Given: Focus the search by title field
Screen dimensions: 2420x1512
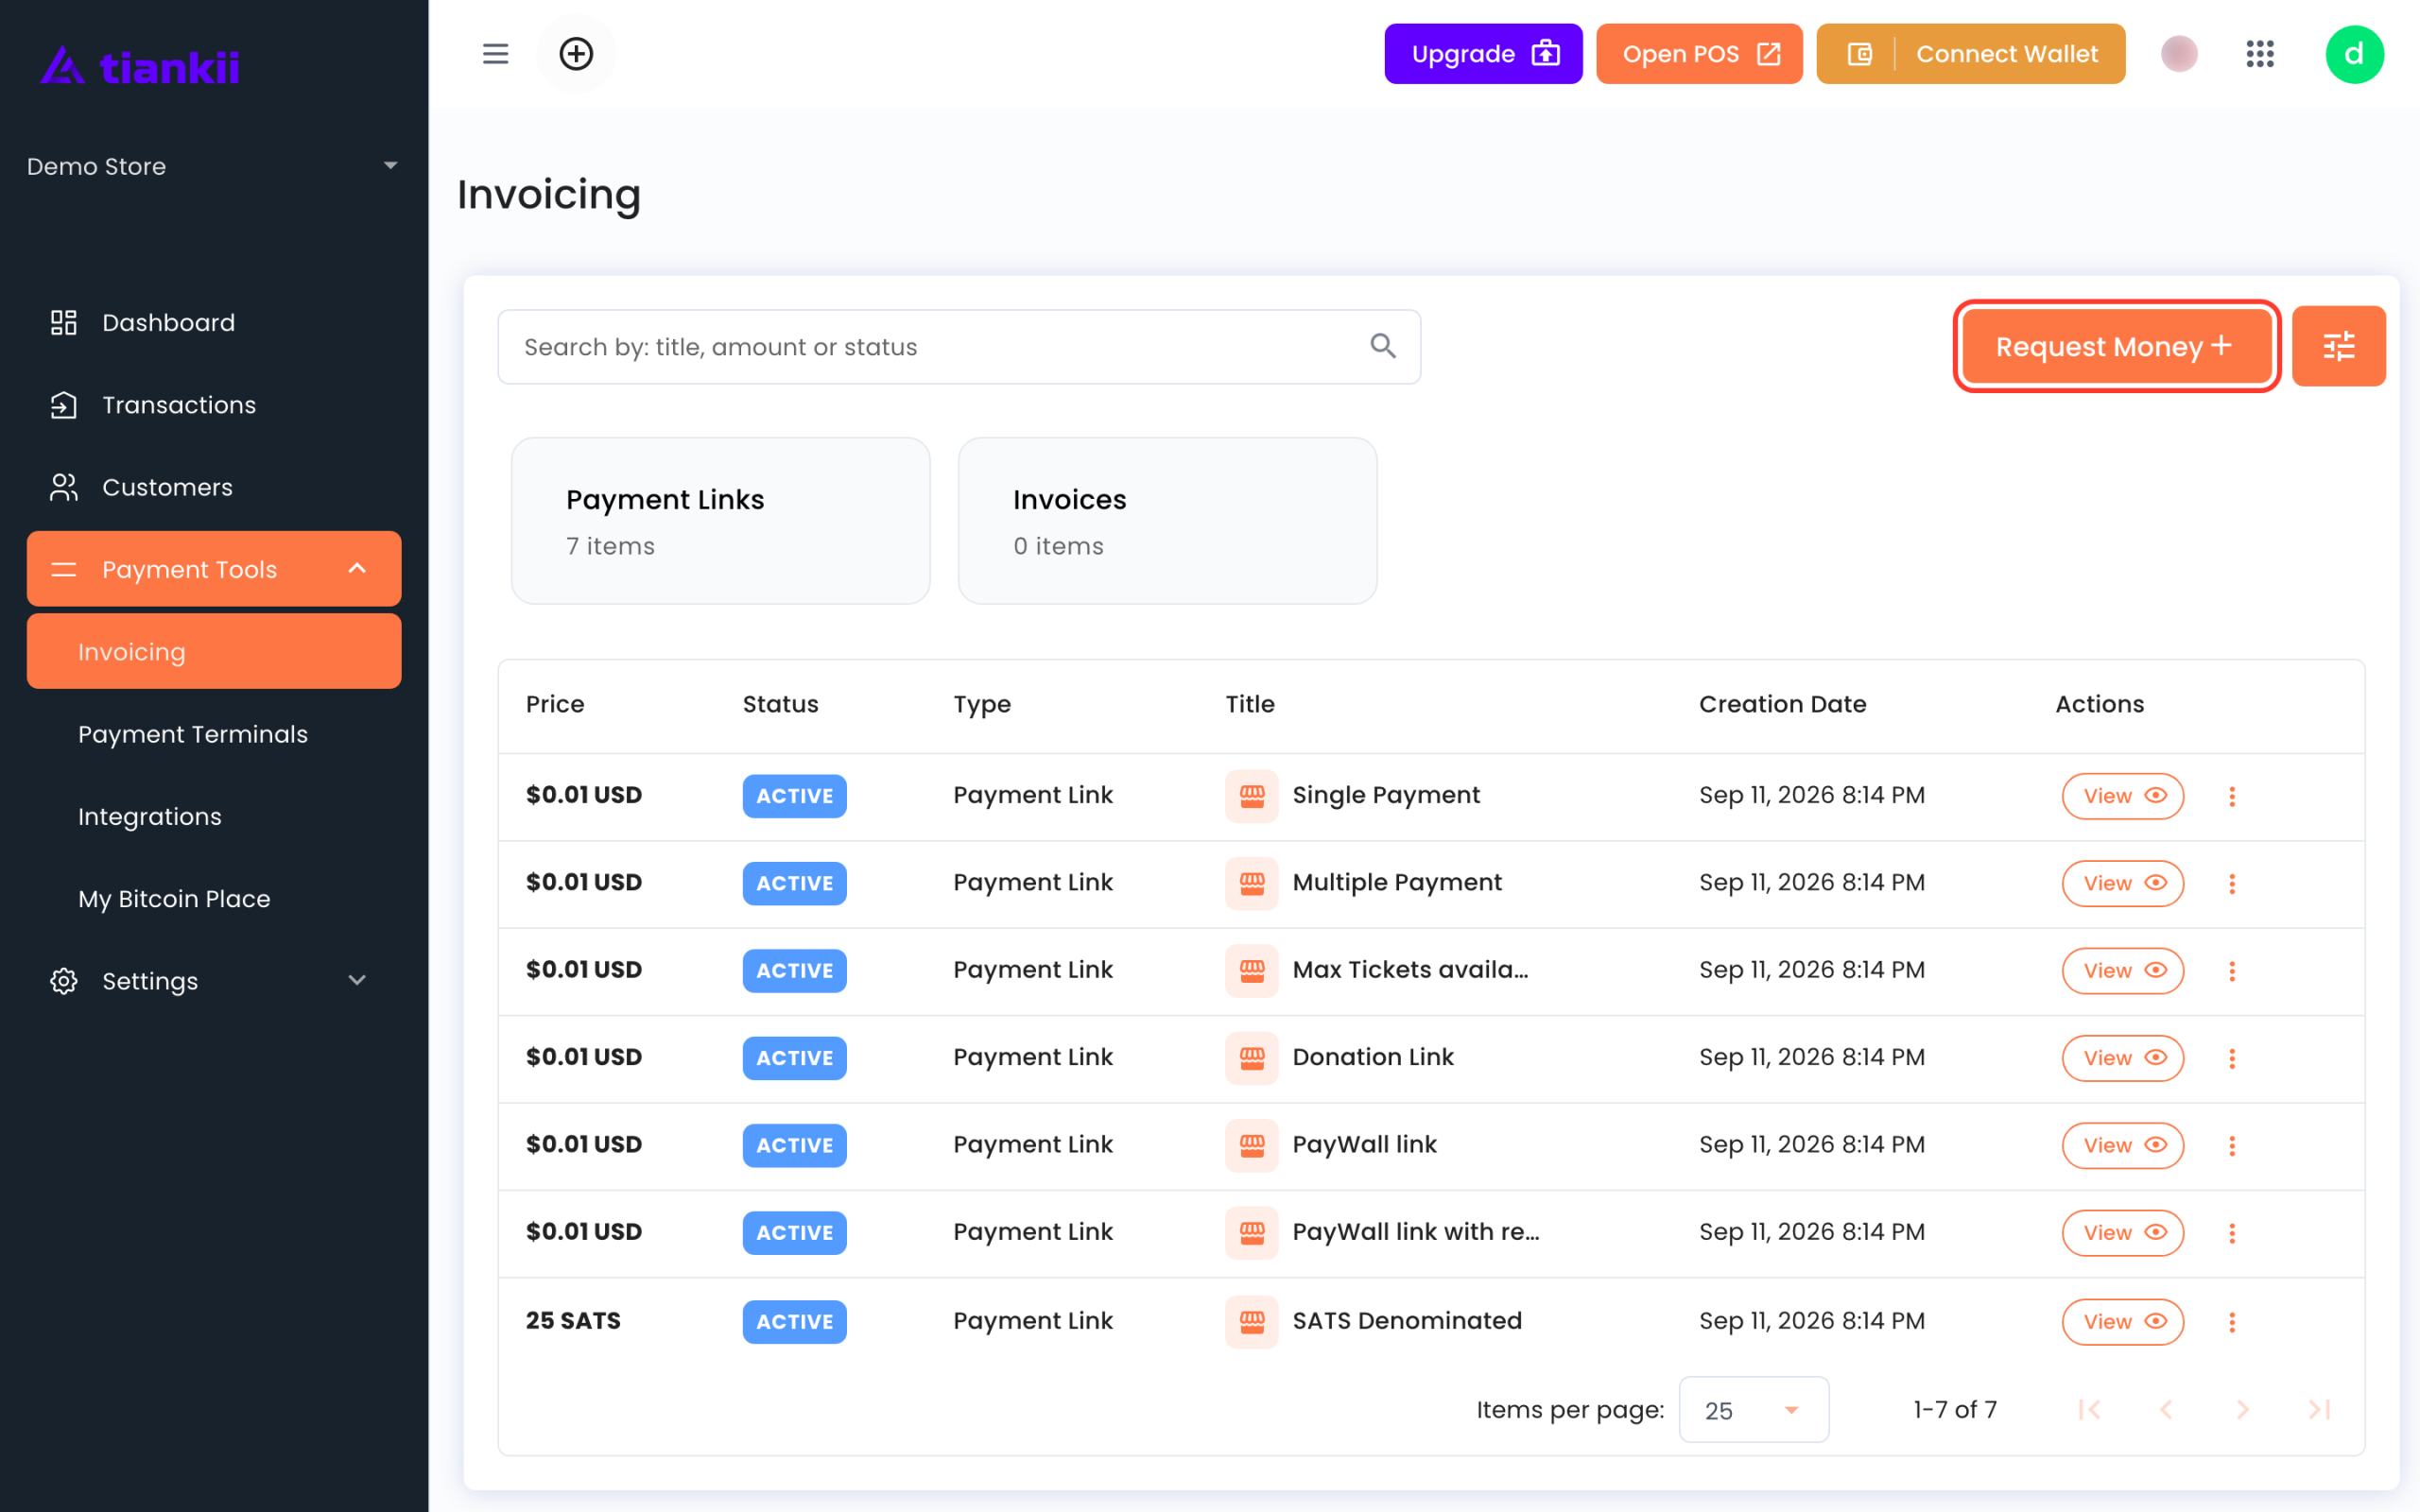Looking at the screenshot, I should click(x=958, y=346).
